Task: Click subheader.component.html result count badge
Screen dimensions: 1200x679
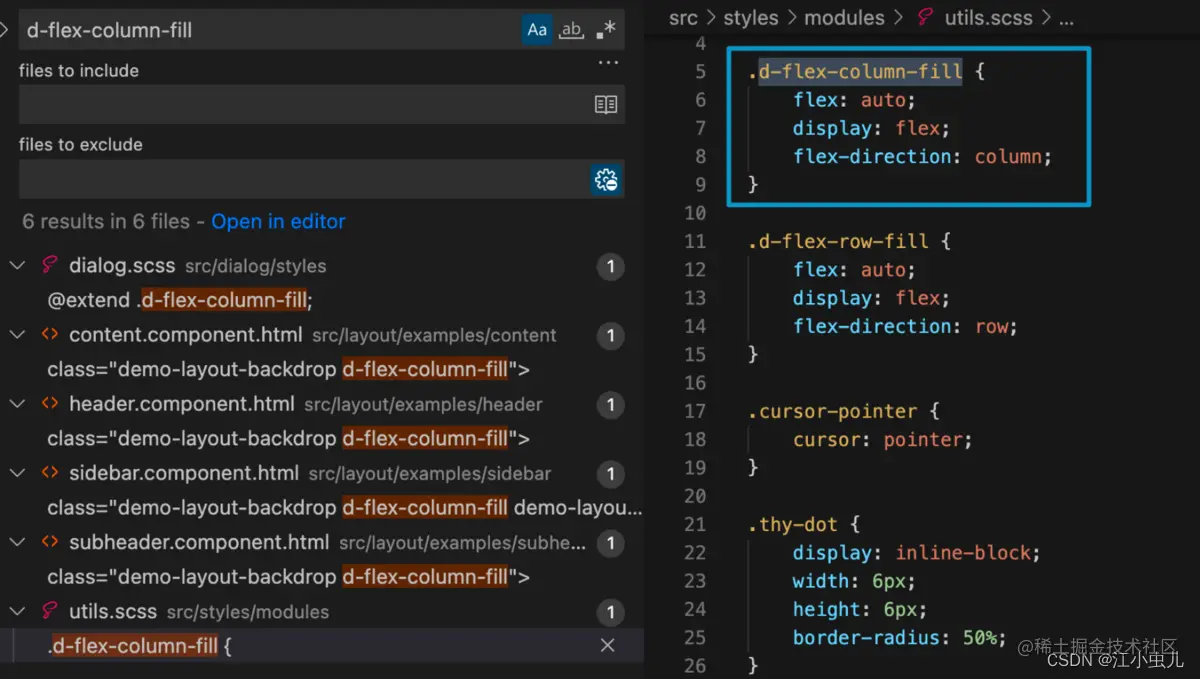Action: tap(610, 544)
